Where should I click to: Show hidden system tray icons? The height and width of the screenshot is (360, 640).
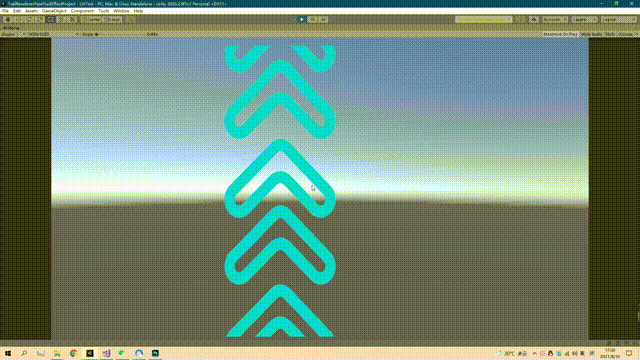pos(534,353)
